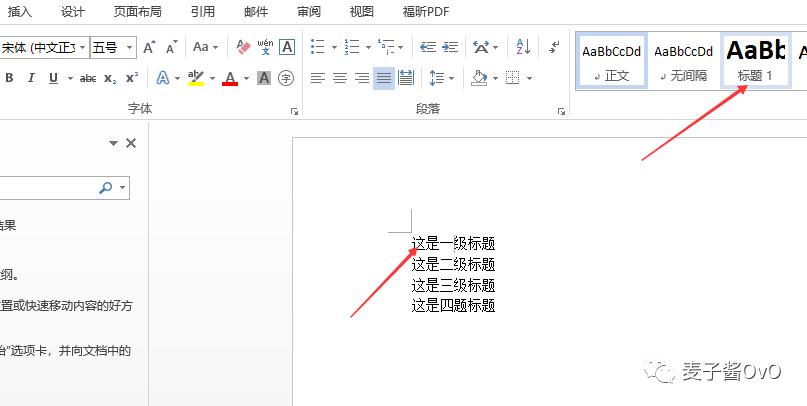Apply the 标题 1 style
The height and width of the screenshot is (406, 807).
[x=756, y=61]
